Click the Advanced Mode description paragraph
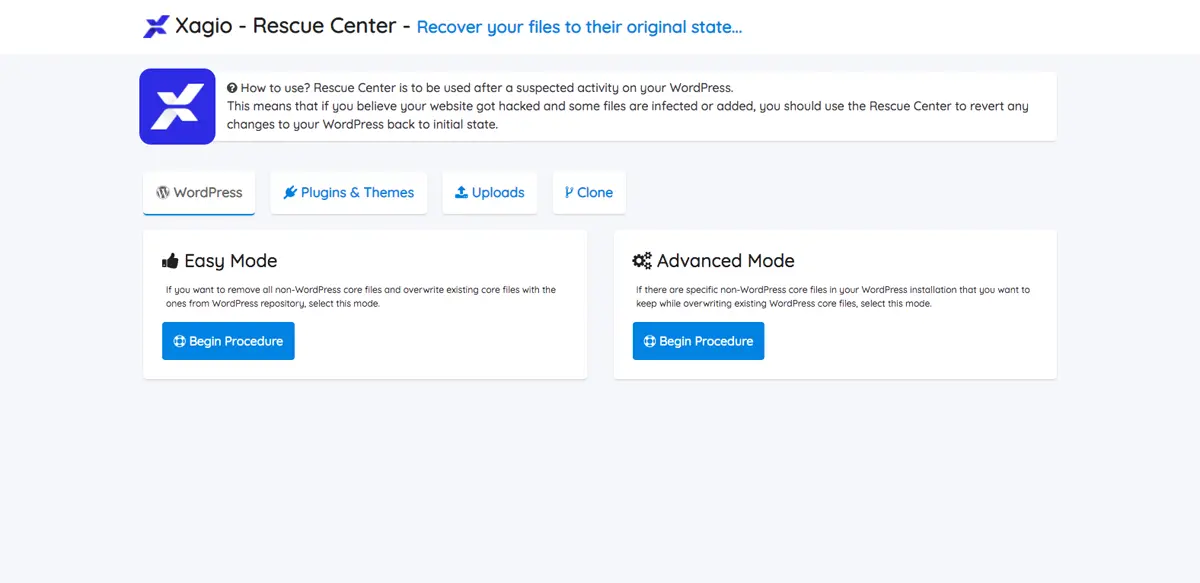Image resolution: width=1200 pixels, height=583 pixels. pyautogui.click(x=833, y=296)
